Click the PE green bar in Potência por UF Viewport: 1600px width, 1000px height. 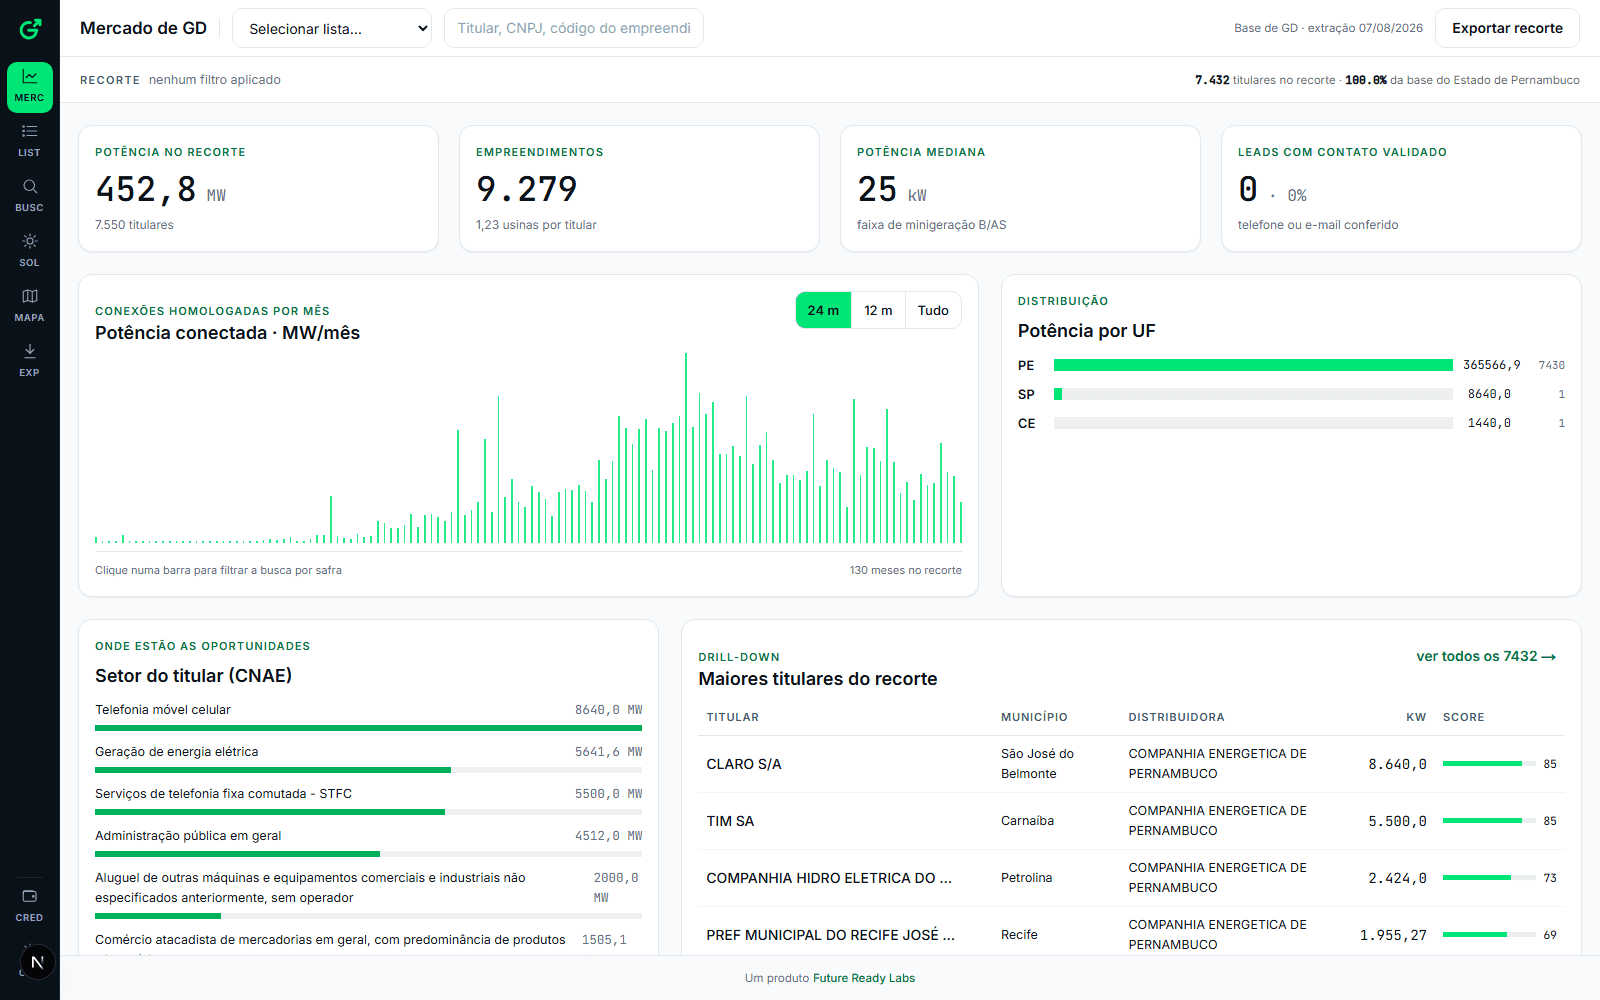pyautogui.click(x=1253, y=365)
